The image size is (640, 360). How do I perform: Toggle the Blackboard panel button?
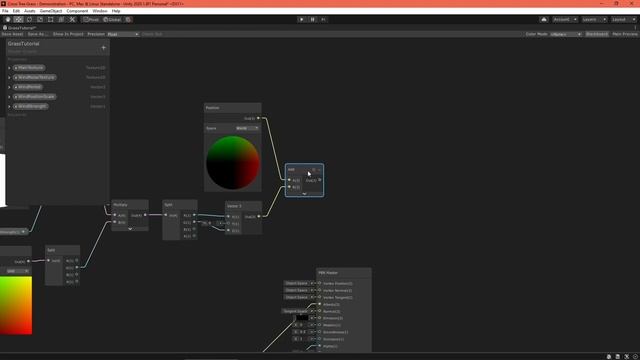[597, 34]
